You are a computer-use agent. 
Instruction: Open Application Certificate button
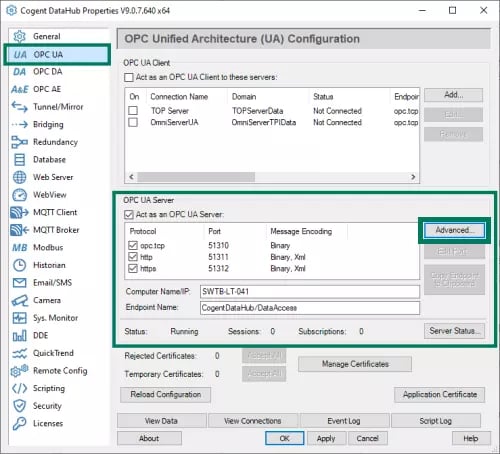tap(440, 395)
